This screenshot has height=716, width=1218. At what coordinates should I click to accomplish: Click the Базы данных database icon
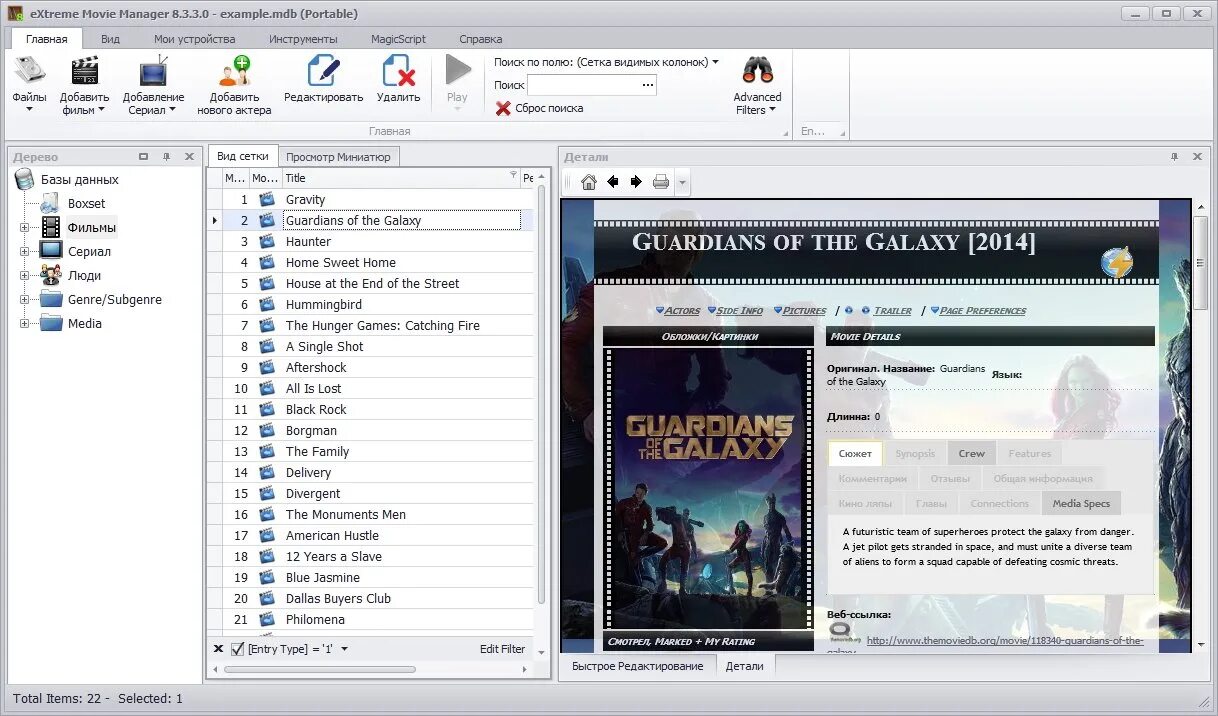pos(25,180)
